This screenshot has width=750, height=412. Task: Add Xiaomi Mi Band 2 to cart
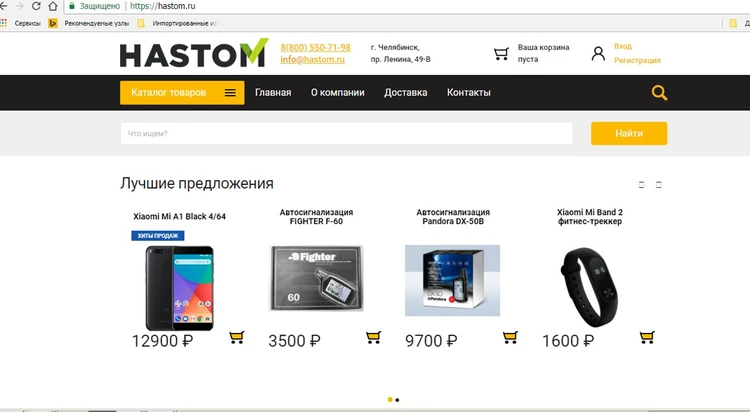[647, 337]
